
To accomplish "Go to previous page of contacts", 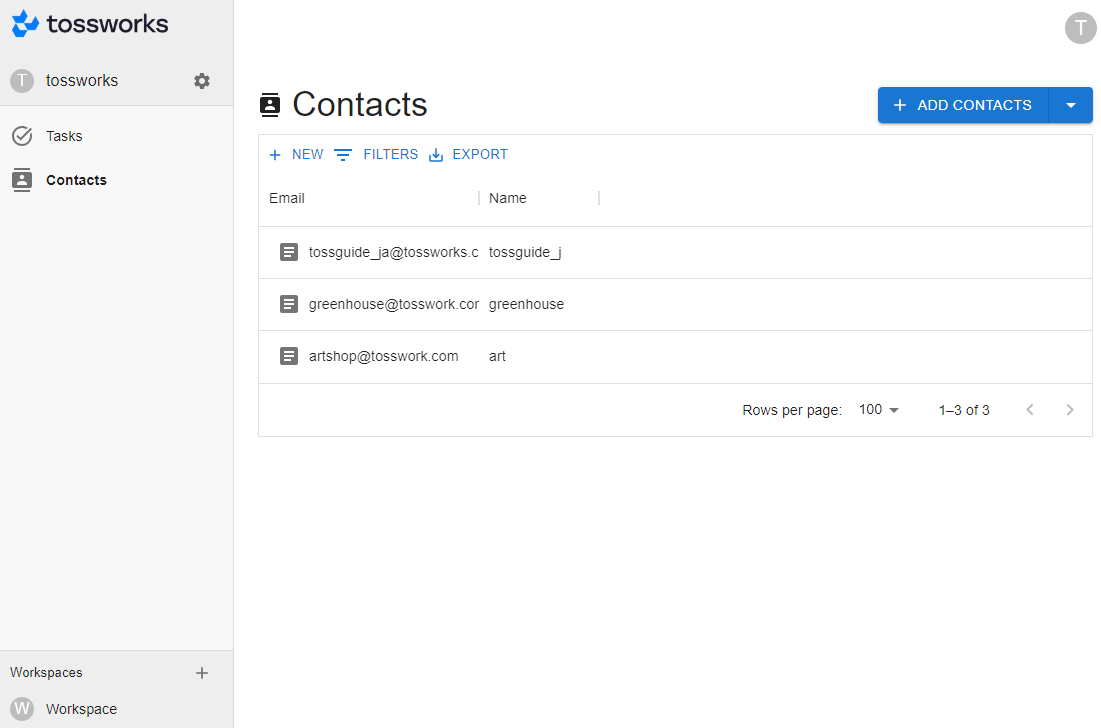I will tap(1030, 410).
